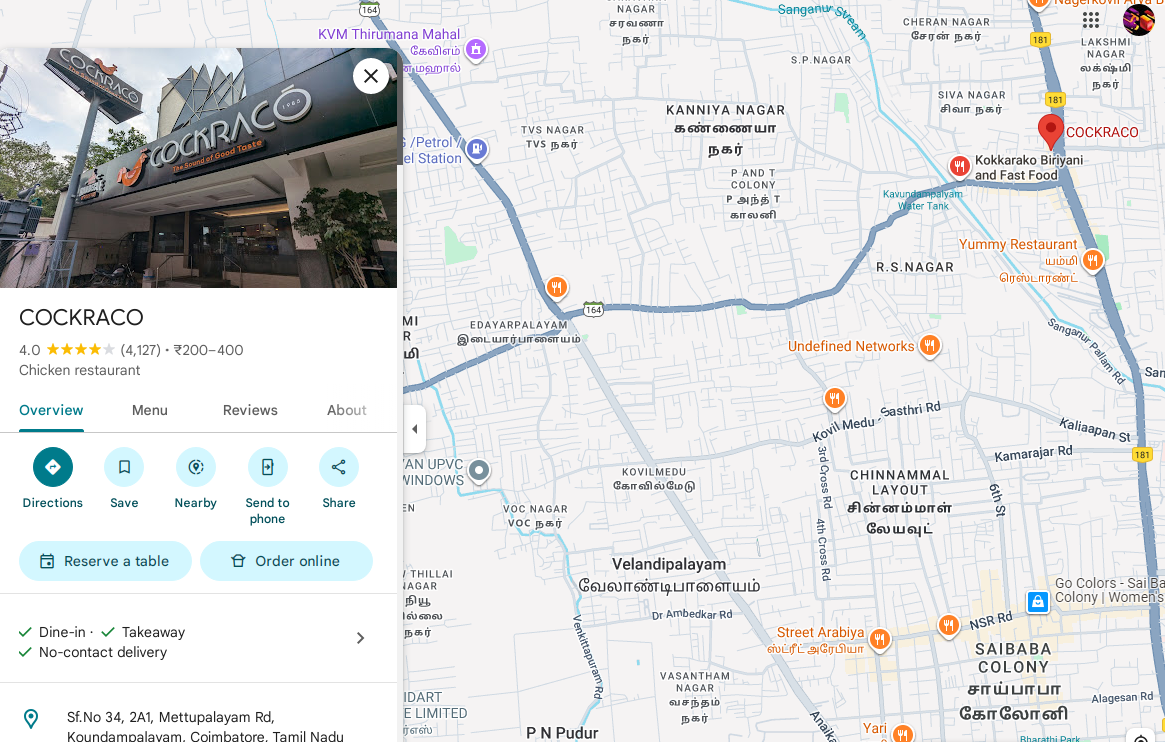Open the Google apps grid
Viewport: 1165px width, 742px height.
1091,19
